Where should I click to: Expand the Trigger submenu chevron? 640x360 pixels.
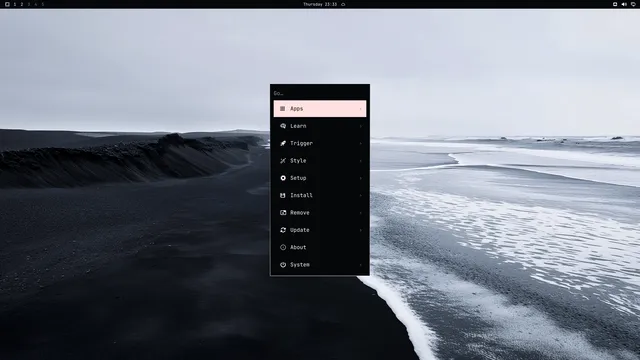coord(360,144)
